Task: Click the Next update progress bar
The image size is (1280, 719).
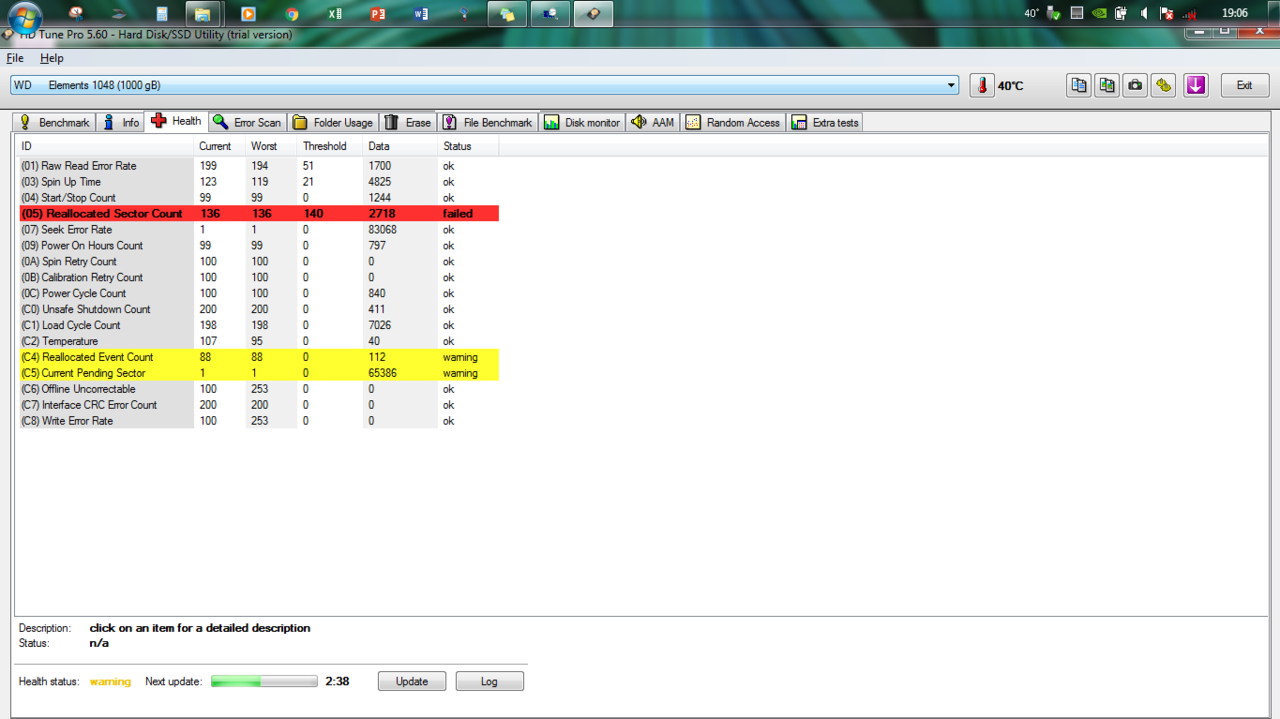Action: [265, 681]
